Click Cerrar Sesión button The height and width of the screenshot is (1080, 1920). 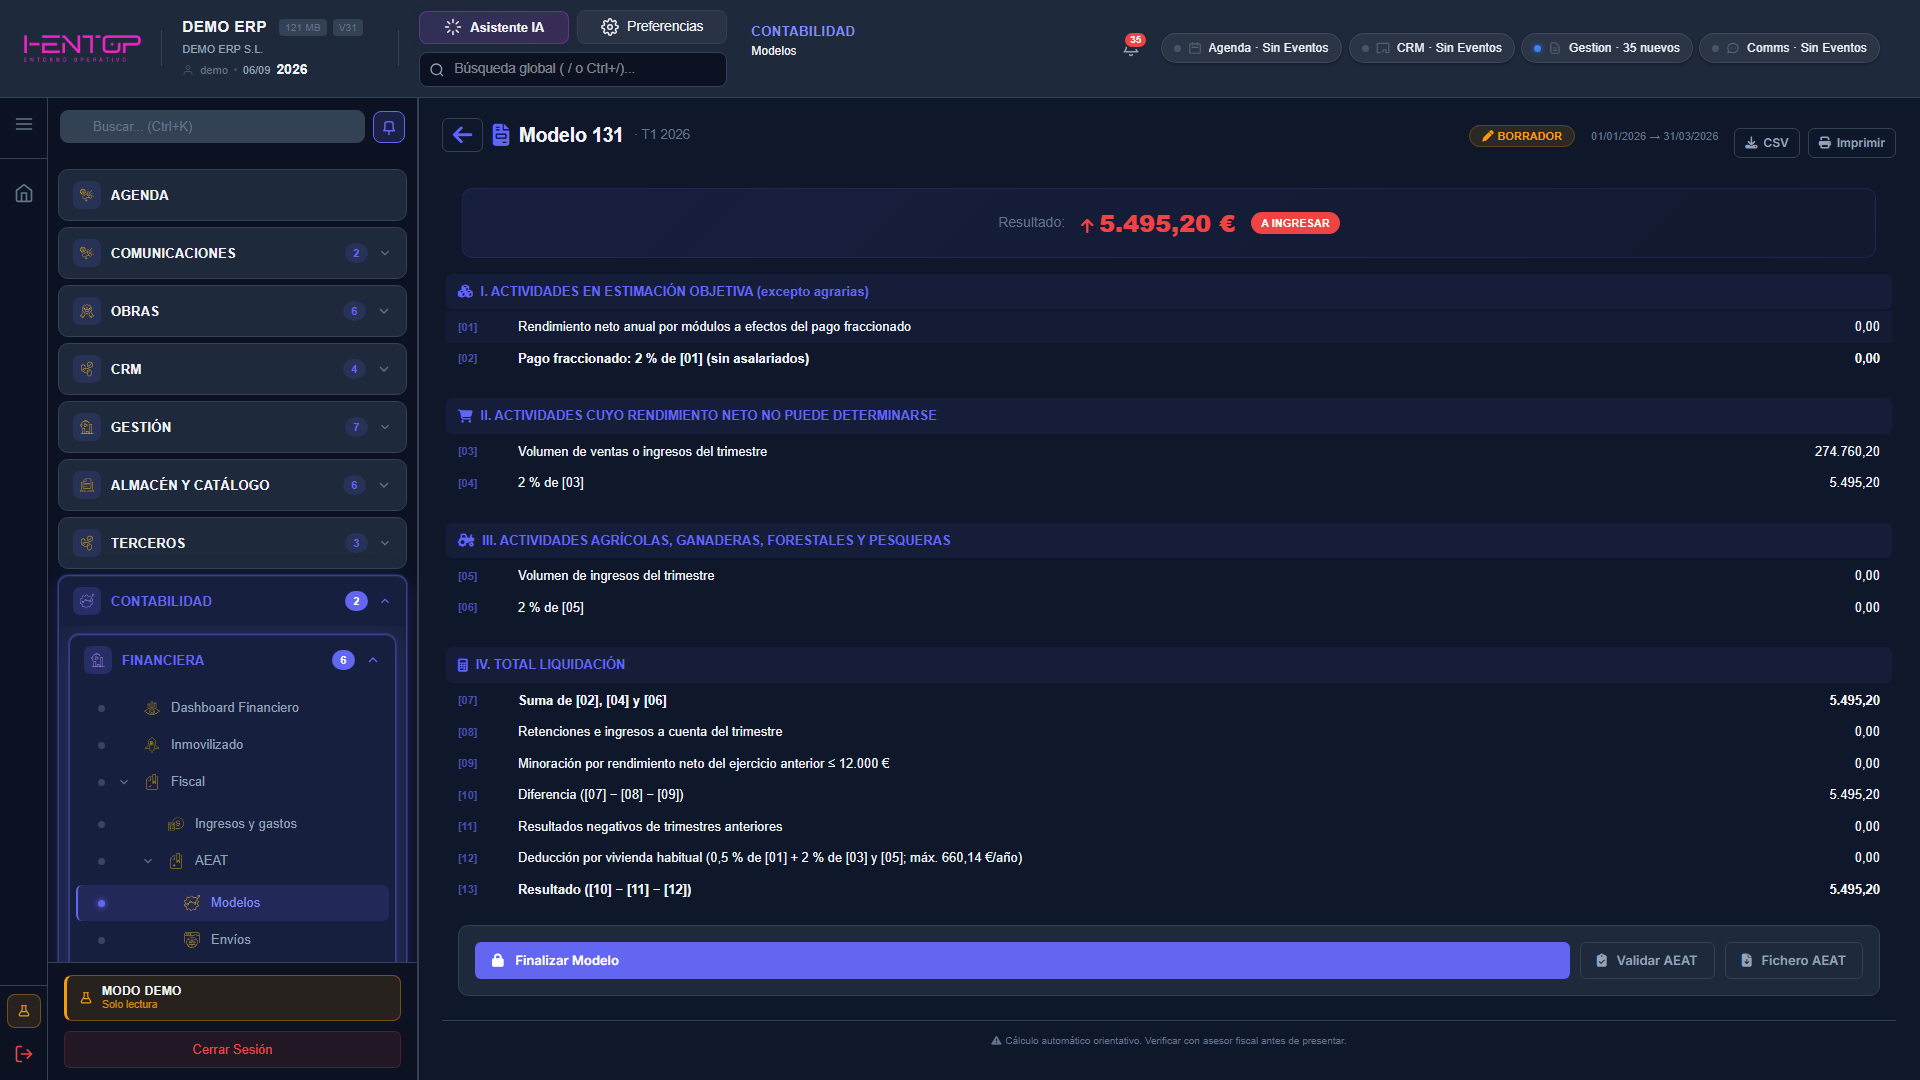coord(232,1050)
